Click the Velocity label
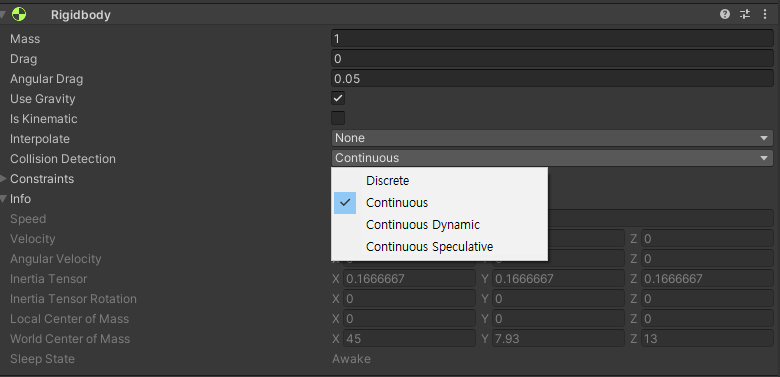780x377 pixels. point(32,239)
